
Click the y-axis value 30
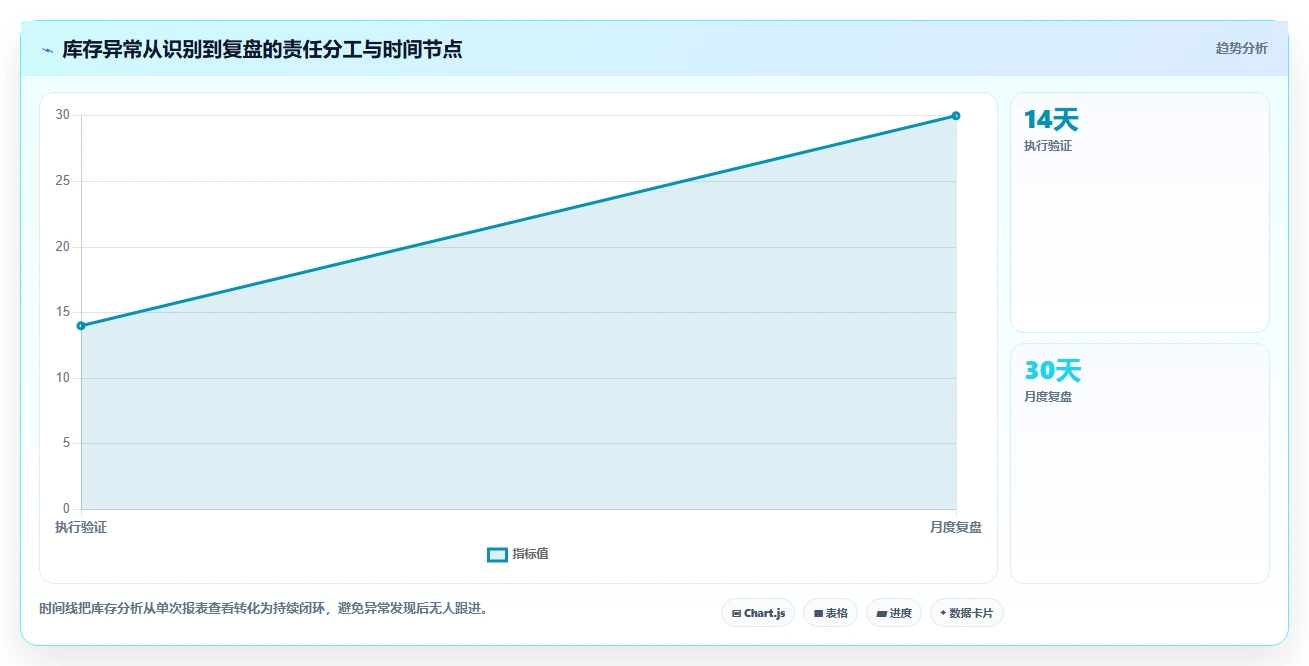click(x=63, y=115)
